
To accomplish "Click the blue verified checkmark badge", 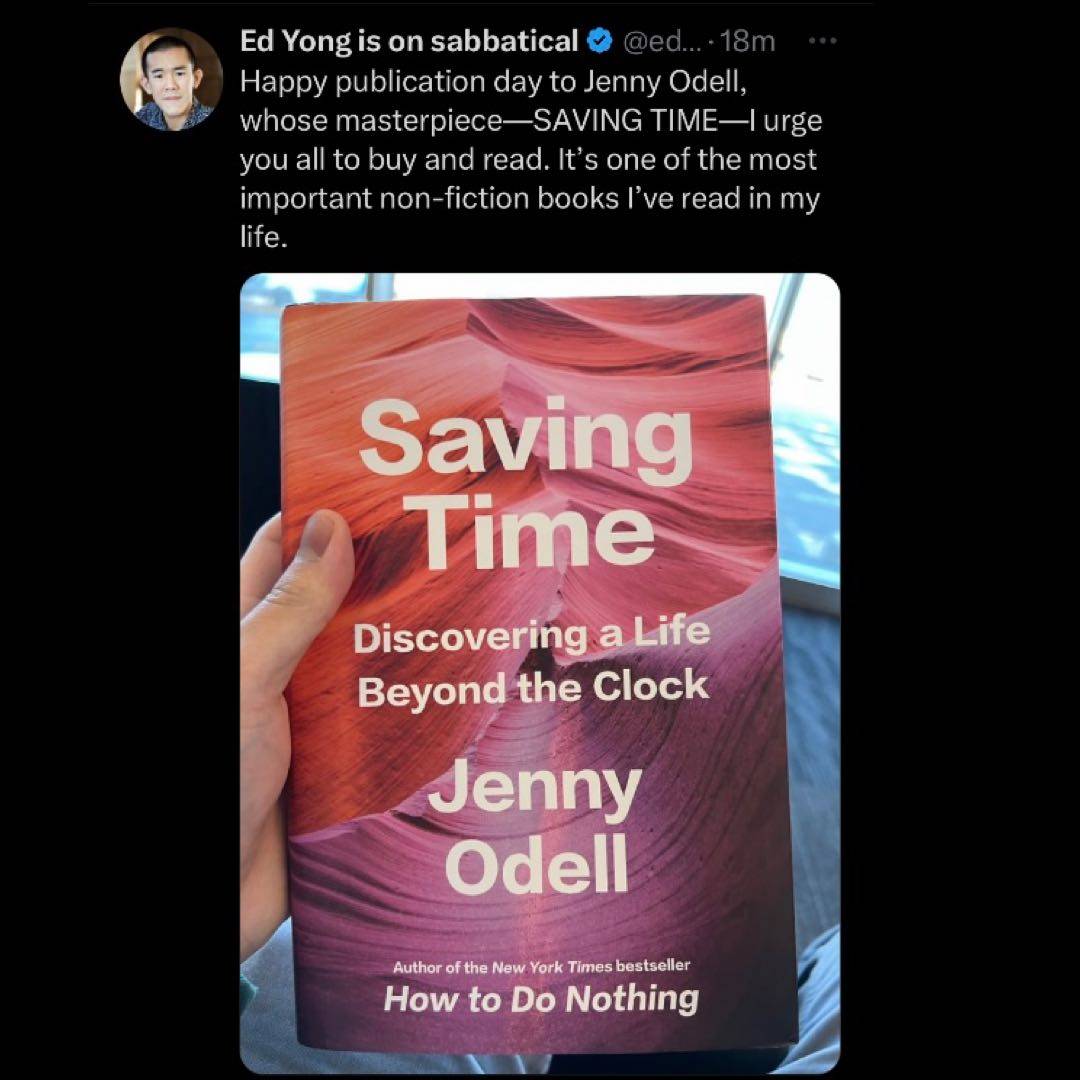I will click(x=600, y=41).
